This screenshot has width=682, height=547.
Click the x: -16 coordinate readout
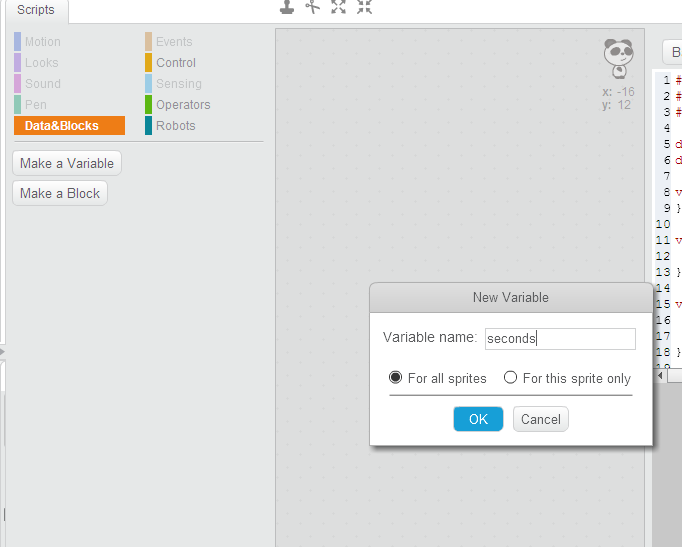618,92
